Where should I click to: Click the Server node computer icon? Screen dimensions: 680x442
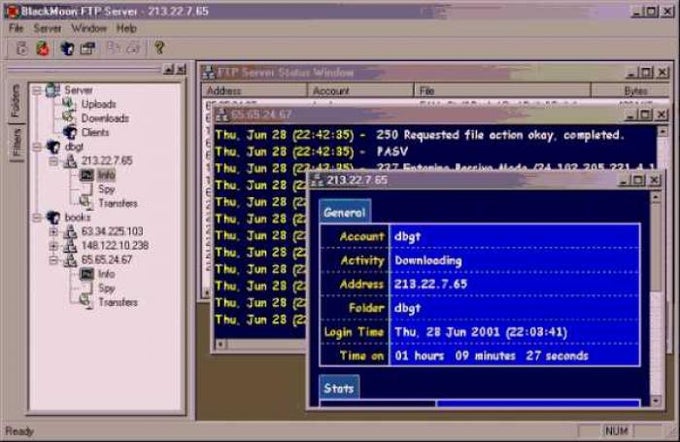53,90
